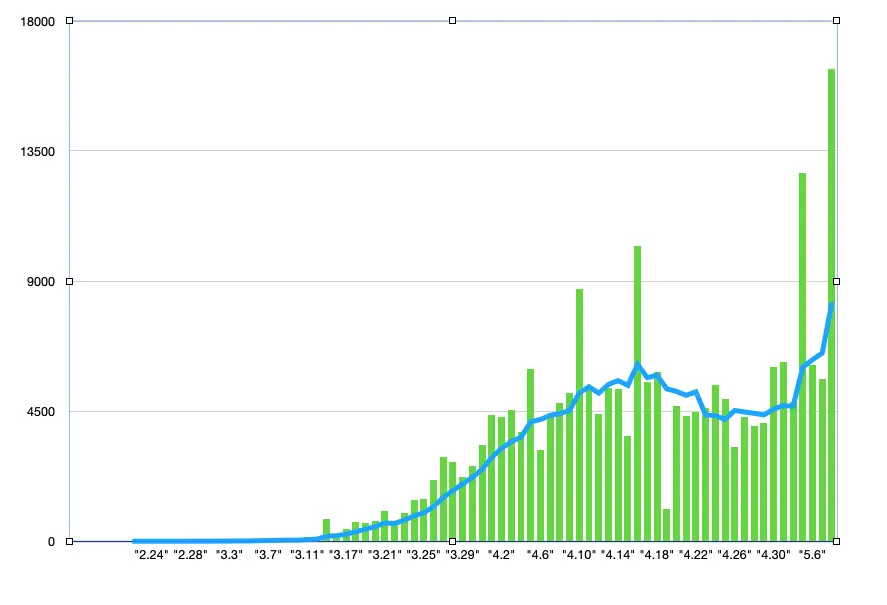Click the "3.29" x-axis label
Image resolution: width=887 pixels, height=605 pixels.
click(x=462, y=554)
